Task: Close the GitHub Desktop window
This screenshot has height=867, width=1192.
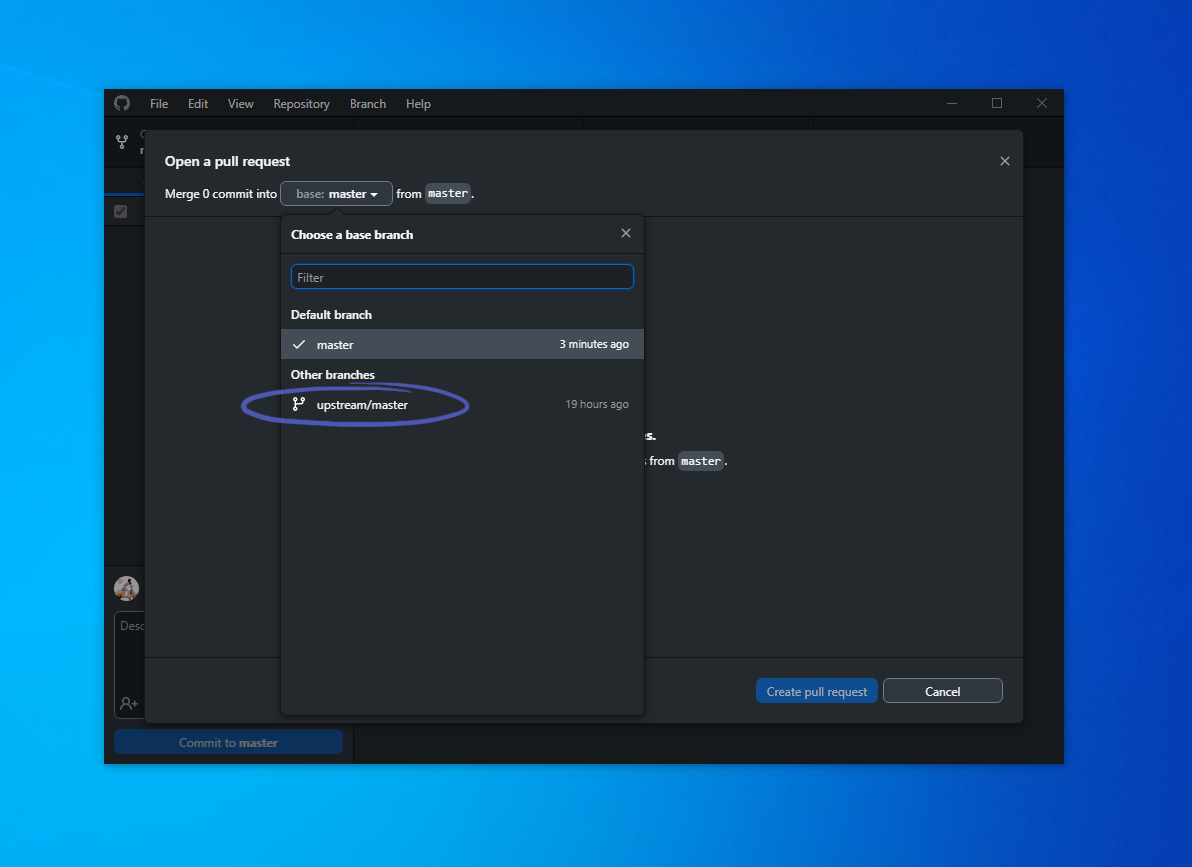Action: (1041, 103)
